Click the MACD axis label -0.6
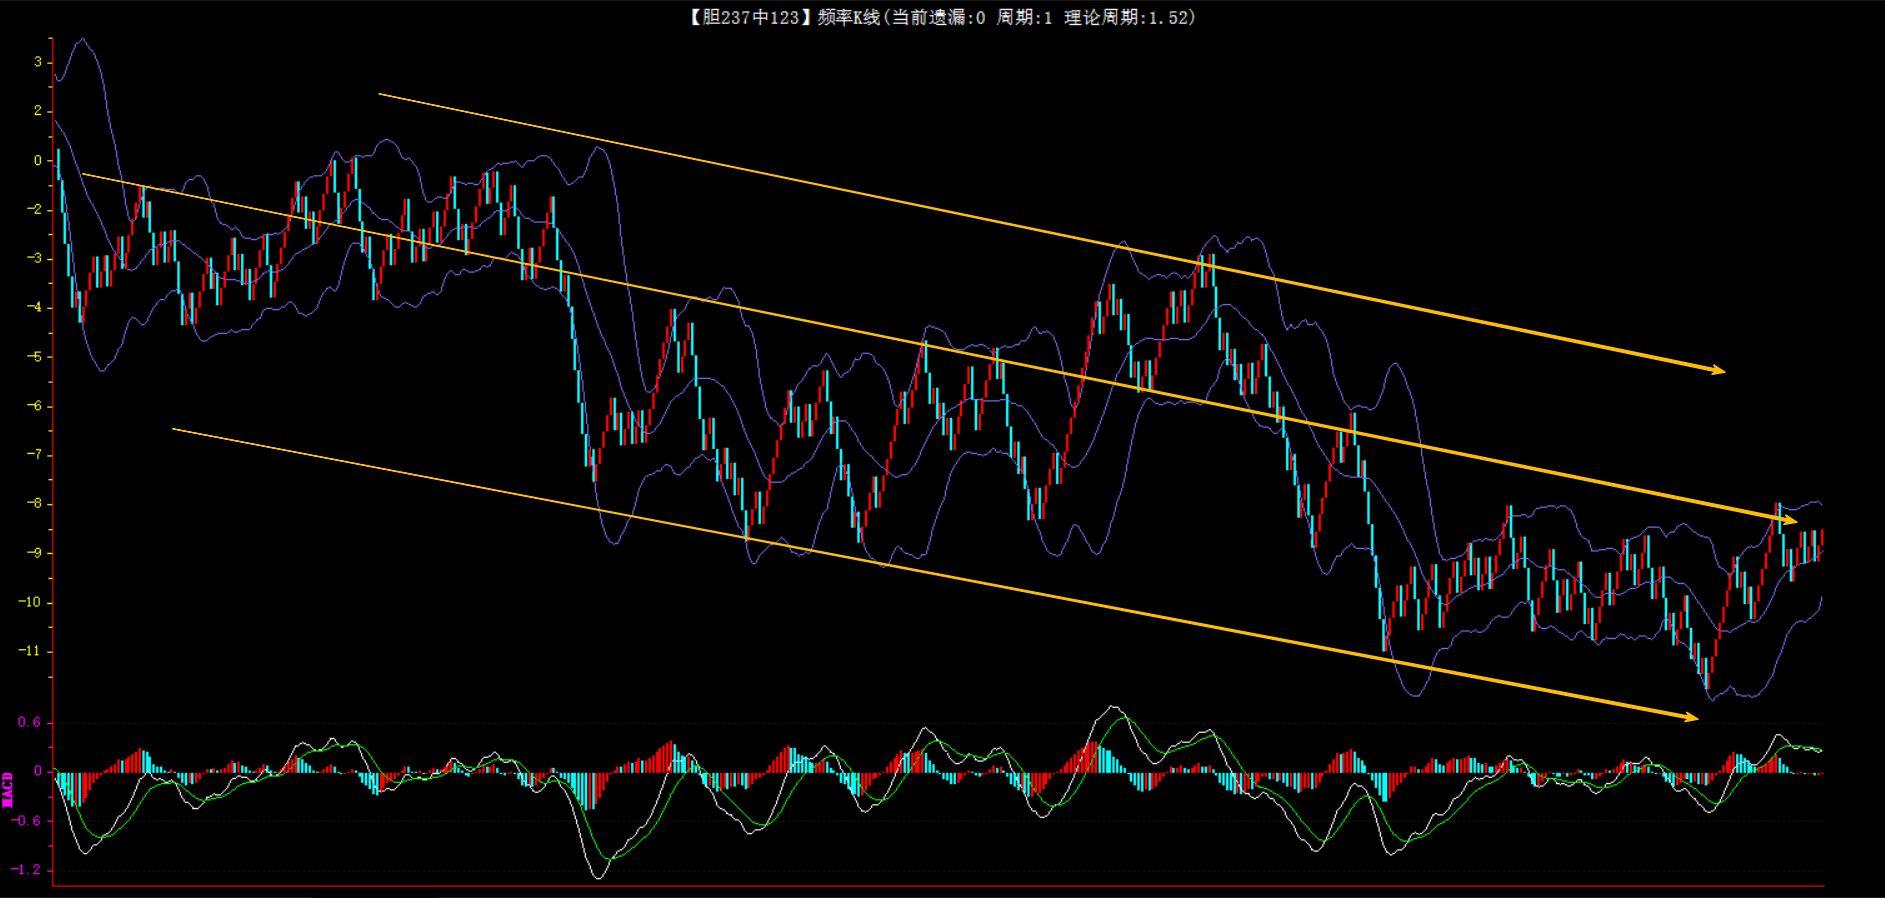This screenshot has height=898, width=1885. pos(26,820)
